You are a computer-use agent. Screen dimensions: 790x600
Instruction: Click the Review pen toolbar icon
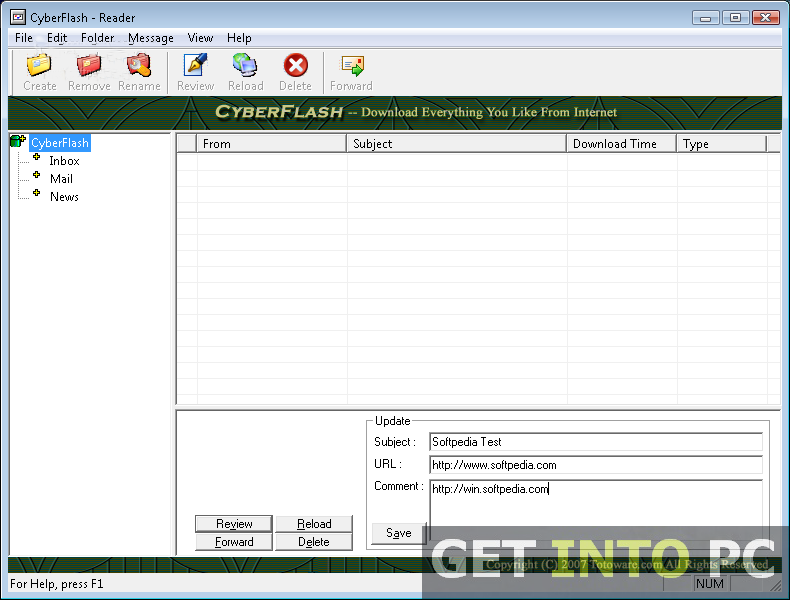pos(195,65)
